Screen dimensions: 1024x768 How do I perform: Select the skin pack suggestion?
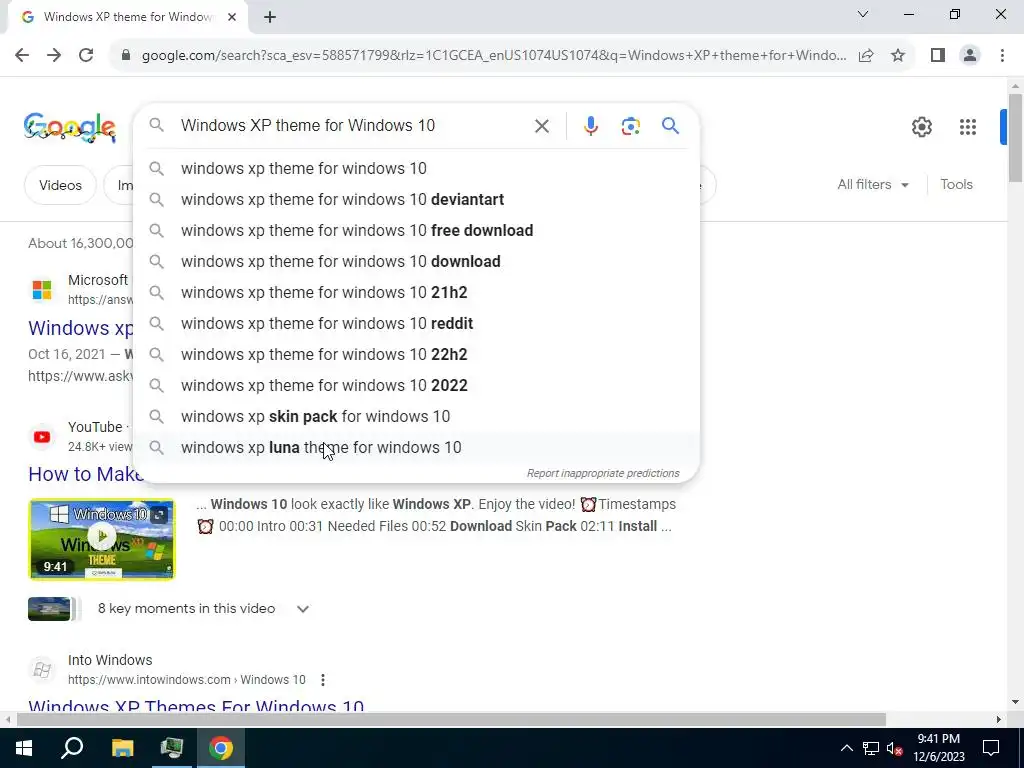tap(416, 417)
